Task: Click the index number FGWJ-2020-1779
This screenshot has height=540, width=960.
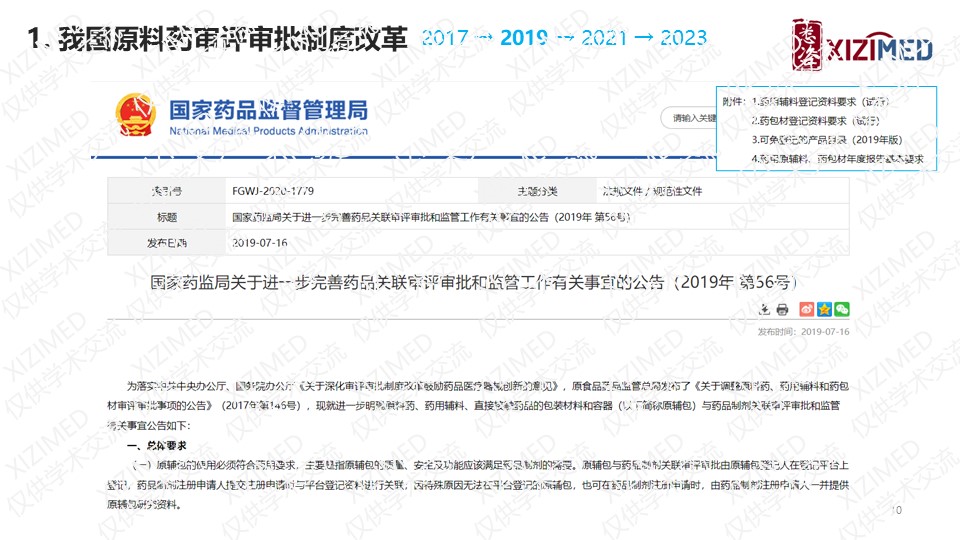Action: coord(274,191)
